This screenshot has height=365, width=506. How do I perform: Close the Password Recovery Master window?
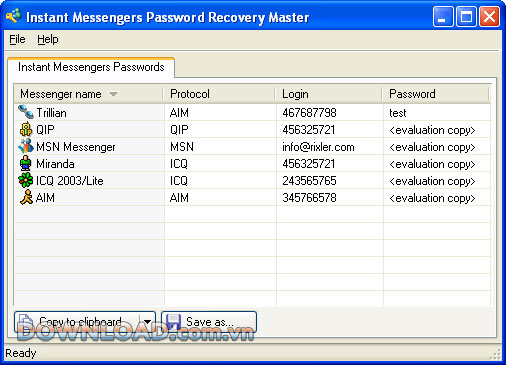click(x=489, y=17)
